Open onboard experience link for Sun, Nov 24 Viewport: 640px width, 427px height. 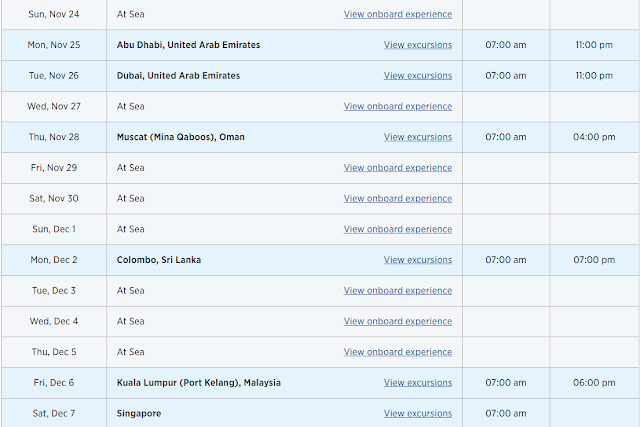click(x=397, y=14)
